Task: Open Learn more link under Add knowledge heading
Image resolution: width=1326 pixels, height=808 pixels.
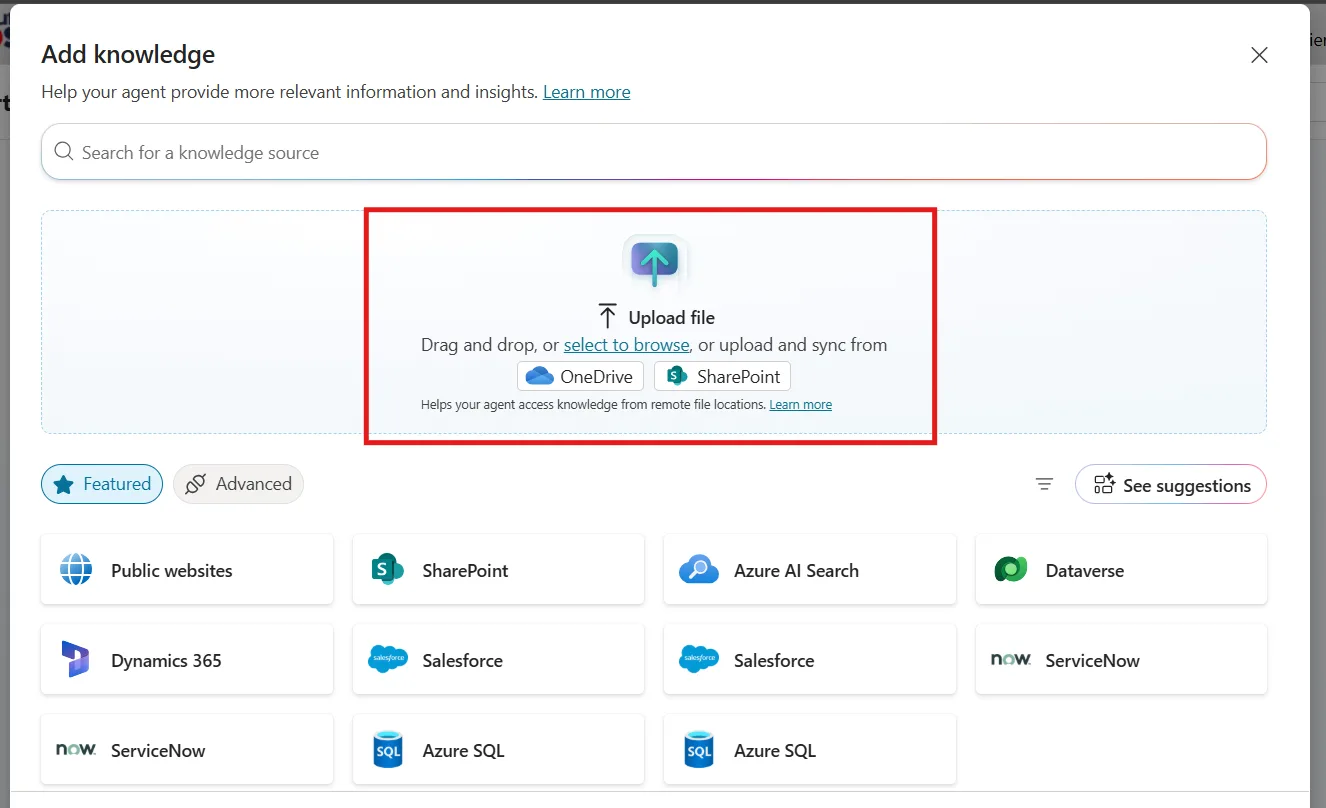Action: coord(586,92)
